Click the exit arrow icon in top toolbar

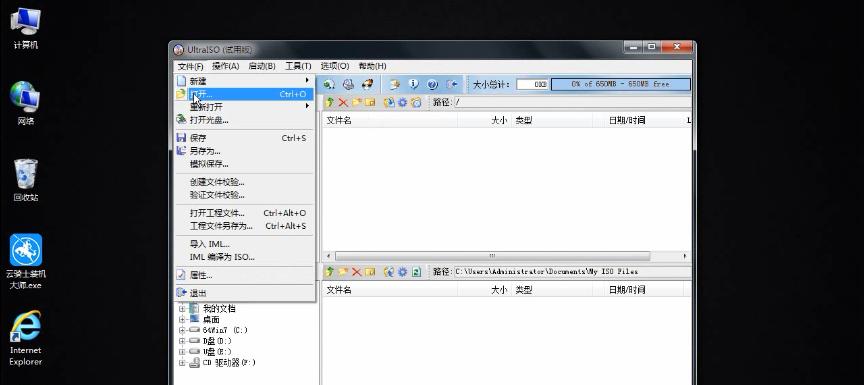[452, 84]
